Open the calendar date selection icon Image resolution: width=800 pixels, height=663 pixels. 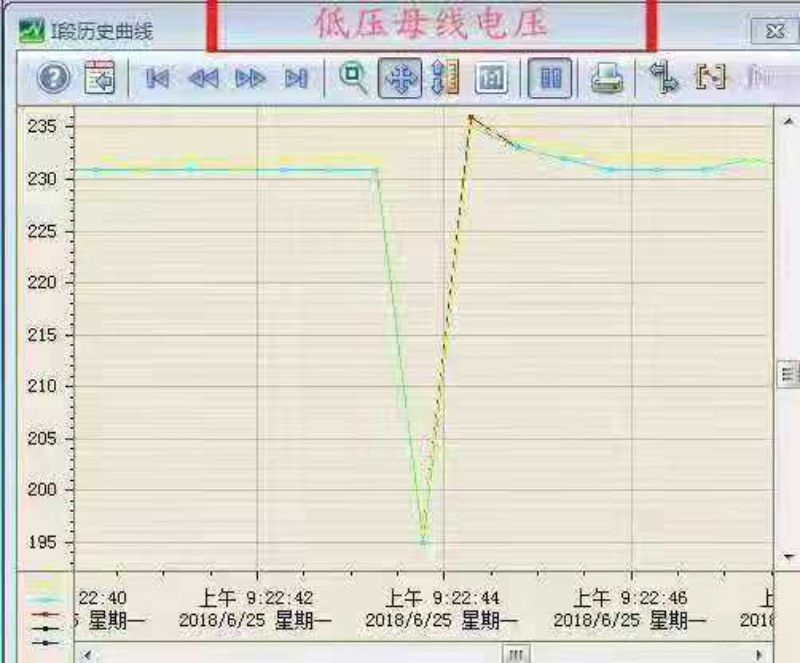coord(99,77)
